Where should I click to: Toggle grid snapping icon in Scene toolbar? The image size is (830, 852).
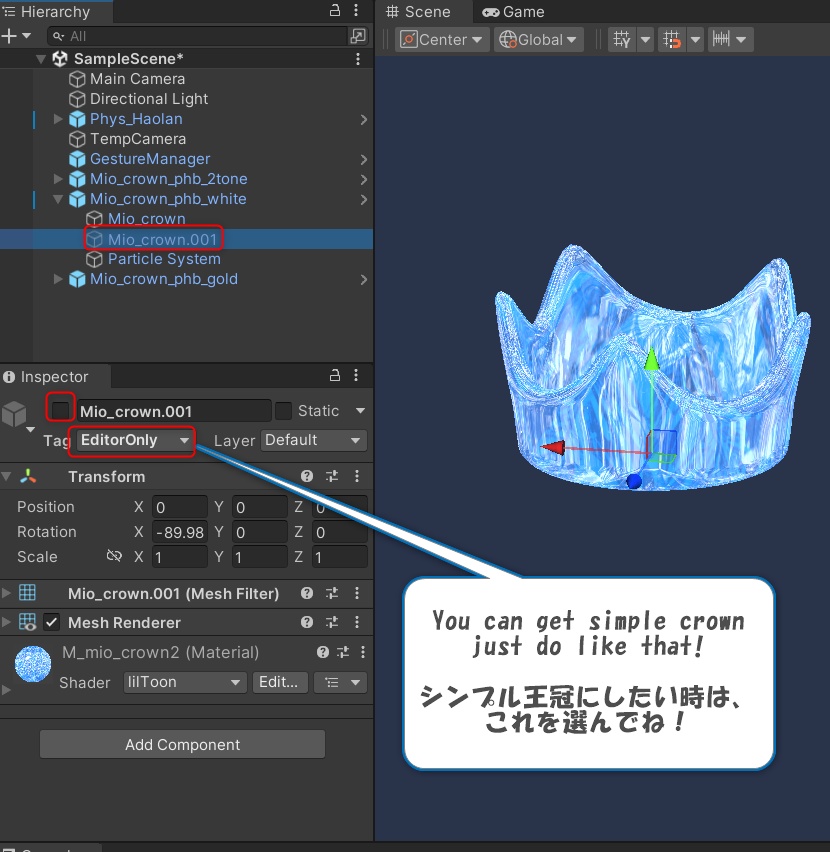tap(672, 40)
